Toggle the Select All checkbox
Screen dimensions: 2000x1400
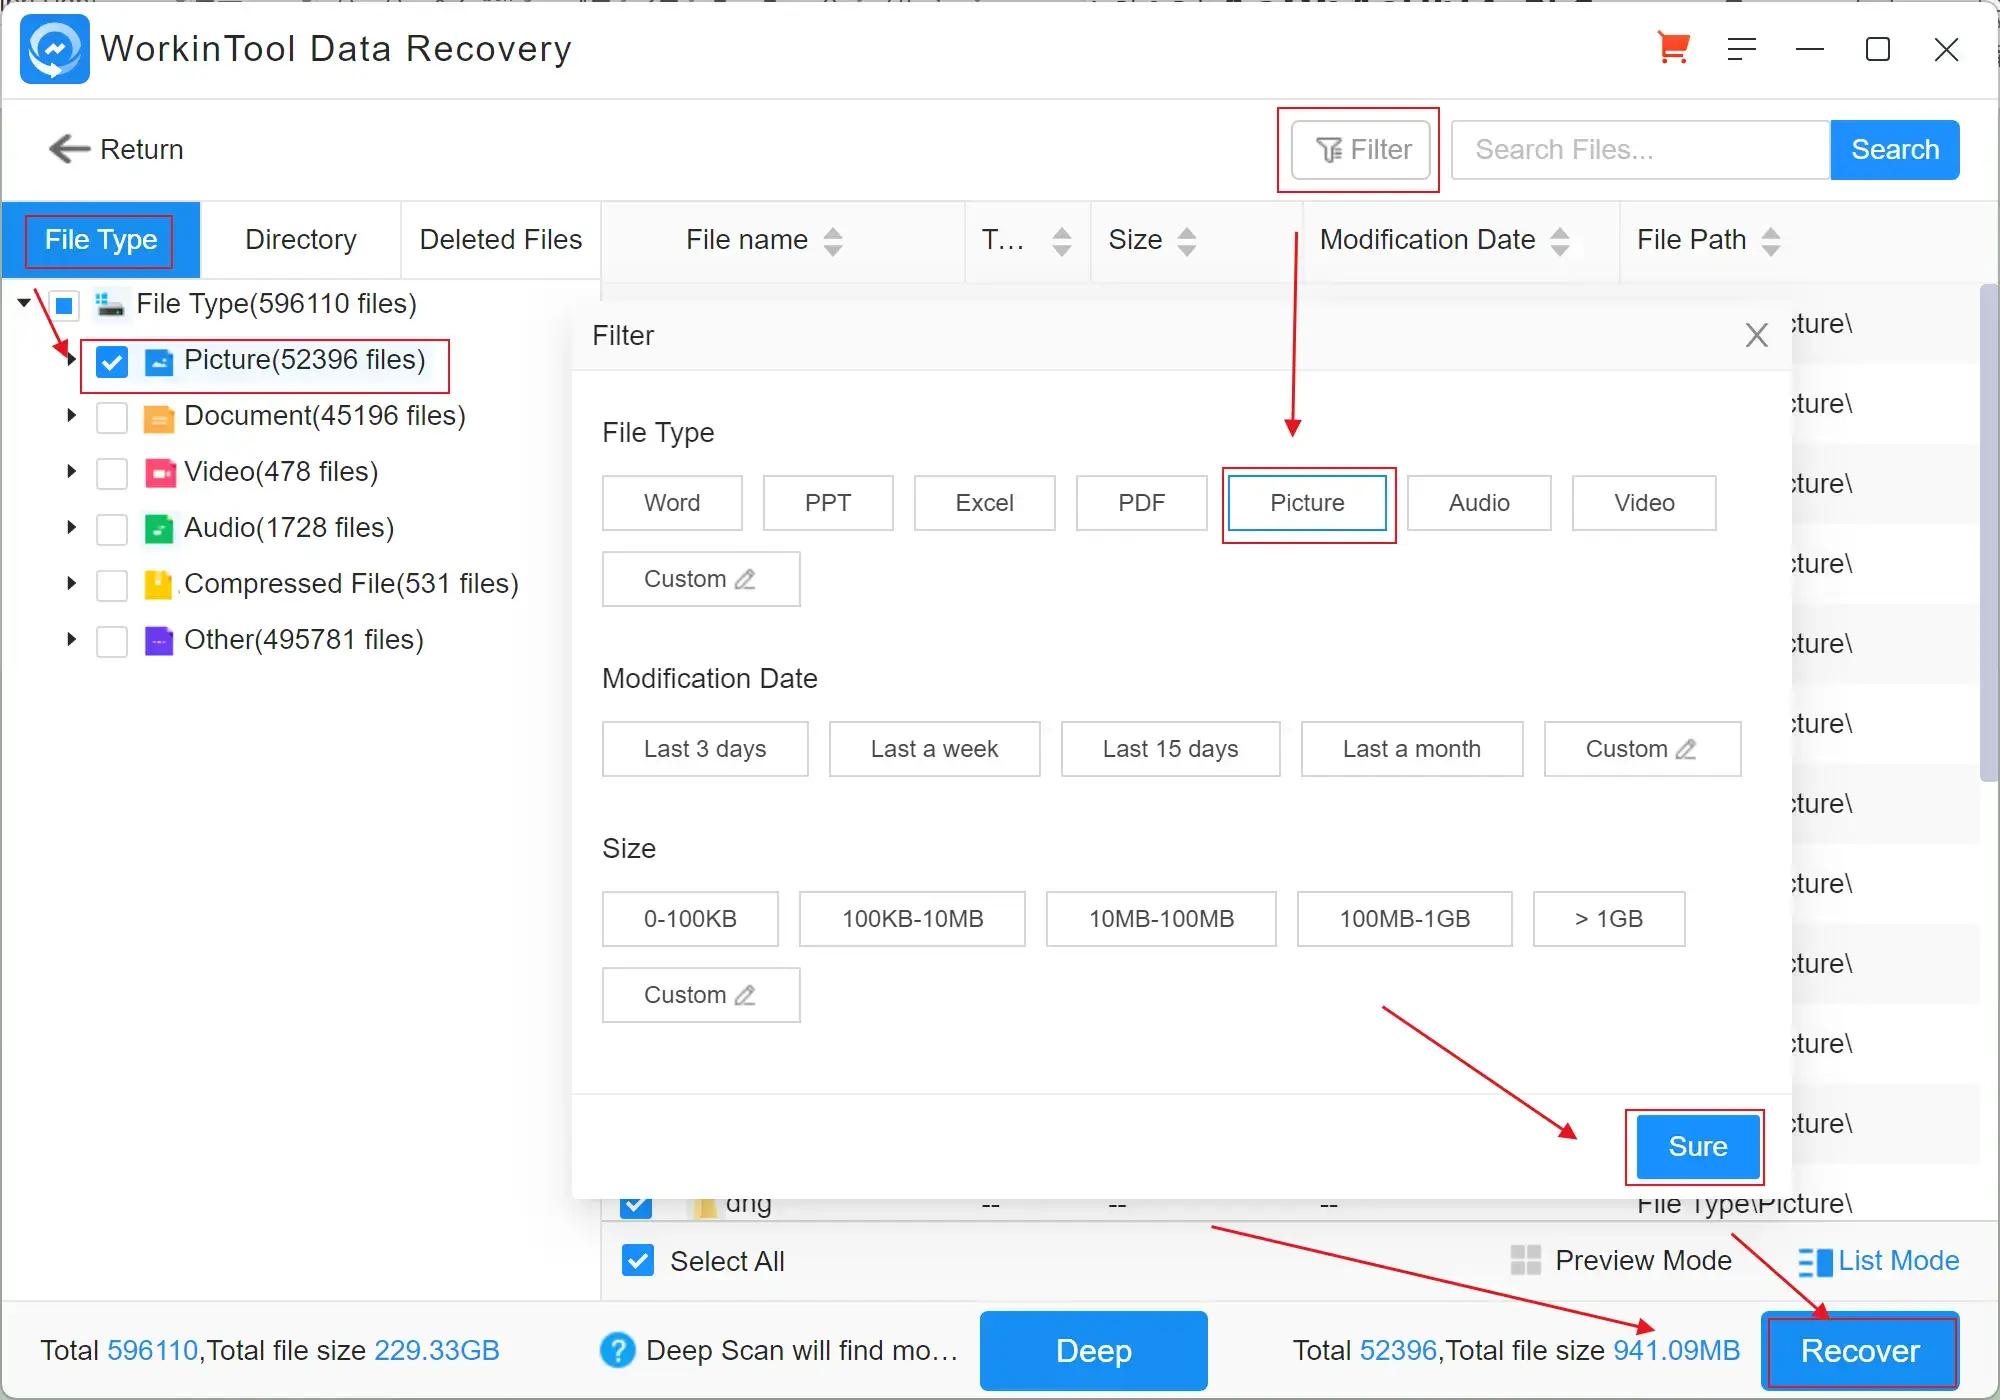point(638,1261)
